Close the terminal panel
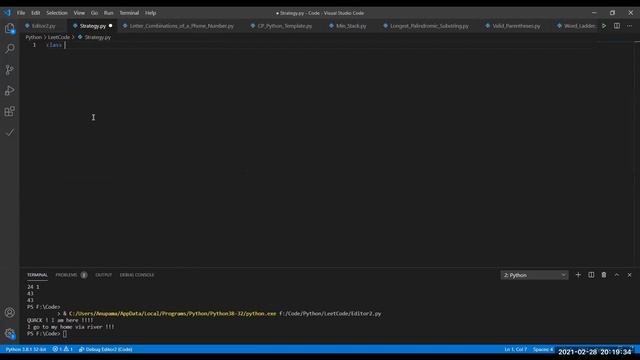Image resolution: width=640 pixels, height=360 pixels. [x=629, y=275]
